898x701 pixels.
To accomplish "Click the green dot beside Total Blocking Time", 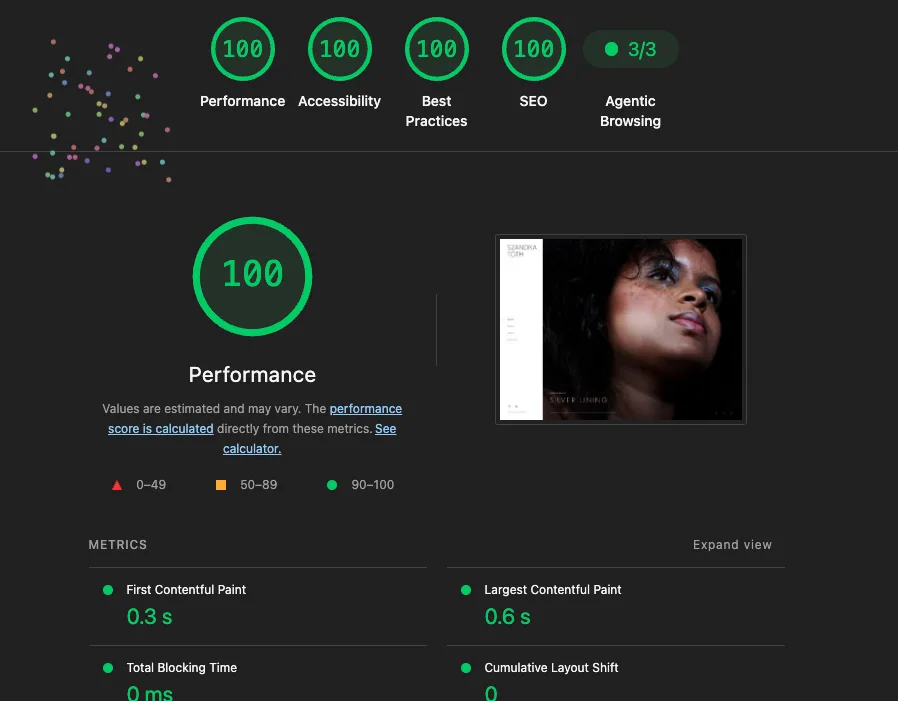I will click(x=108, y=668).
